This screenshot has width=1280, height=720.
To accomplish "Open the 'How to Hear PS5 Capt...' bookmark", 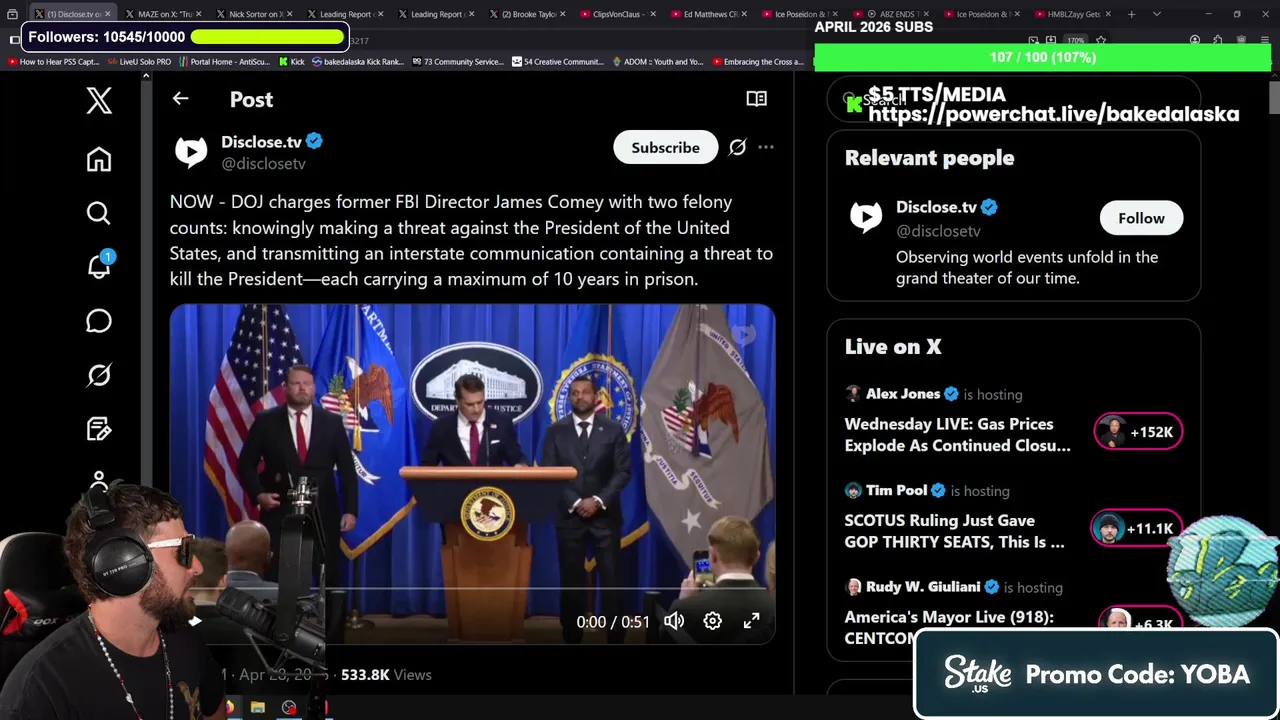I will (53, 62).
